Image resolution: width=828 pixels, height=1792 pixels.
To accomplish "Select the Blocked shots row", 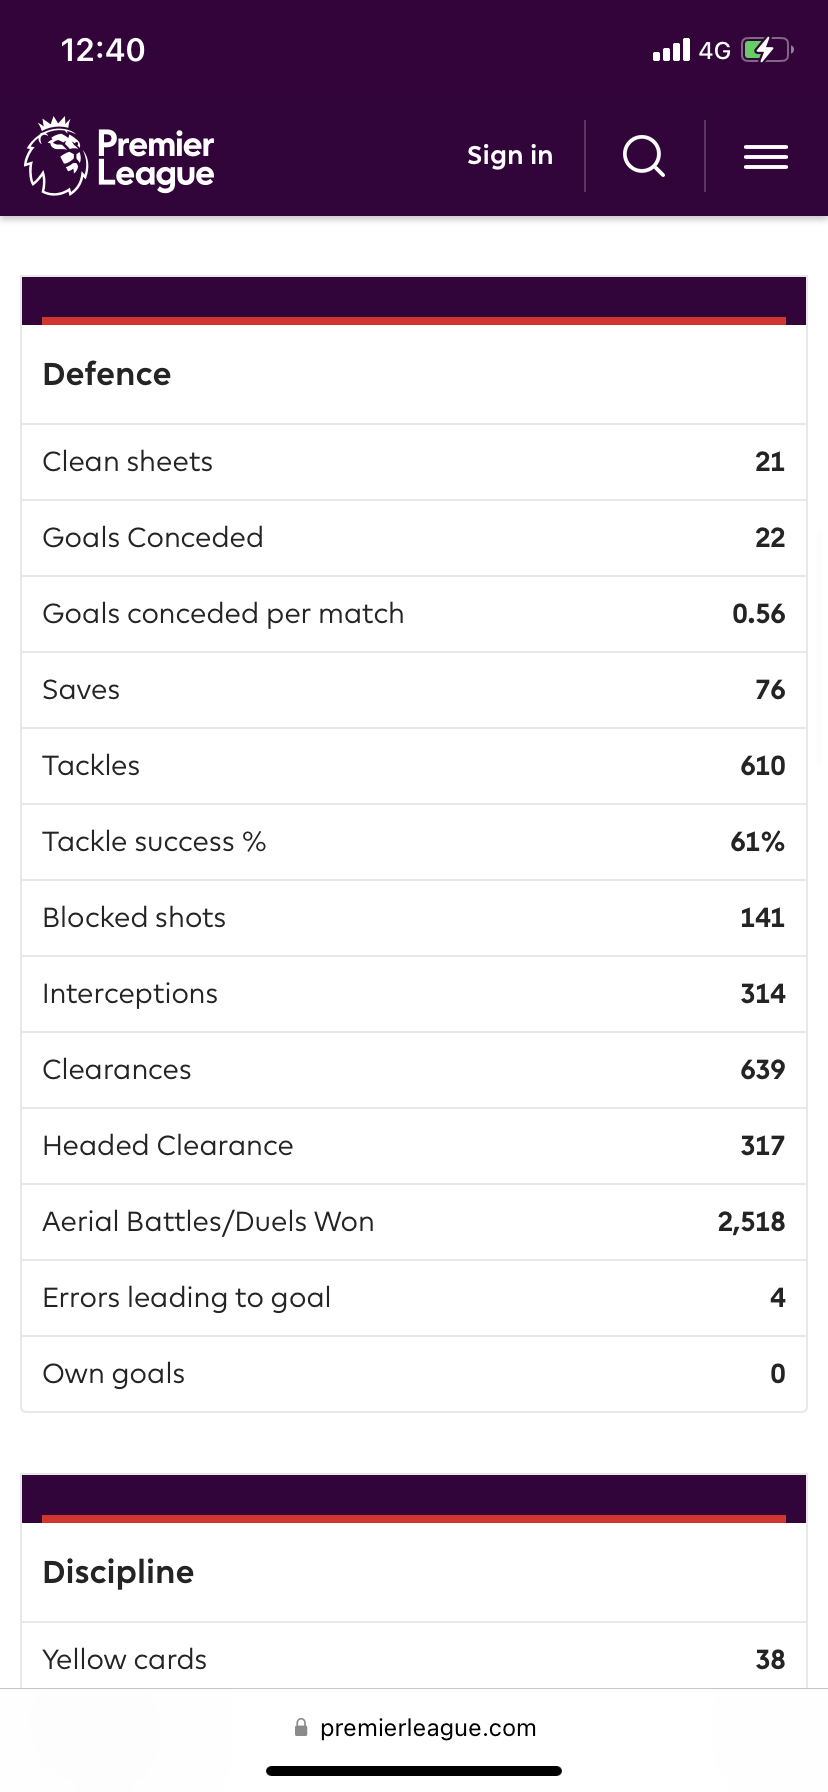I will click(x=414, y=918).
